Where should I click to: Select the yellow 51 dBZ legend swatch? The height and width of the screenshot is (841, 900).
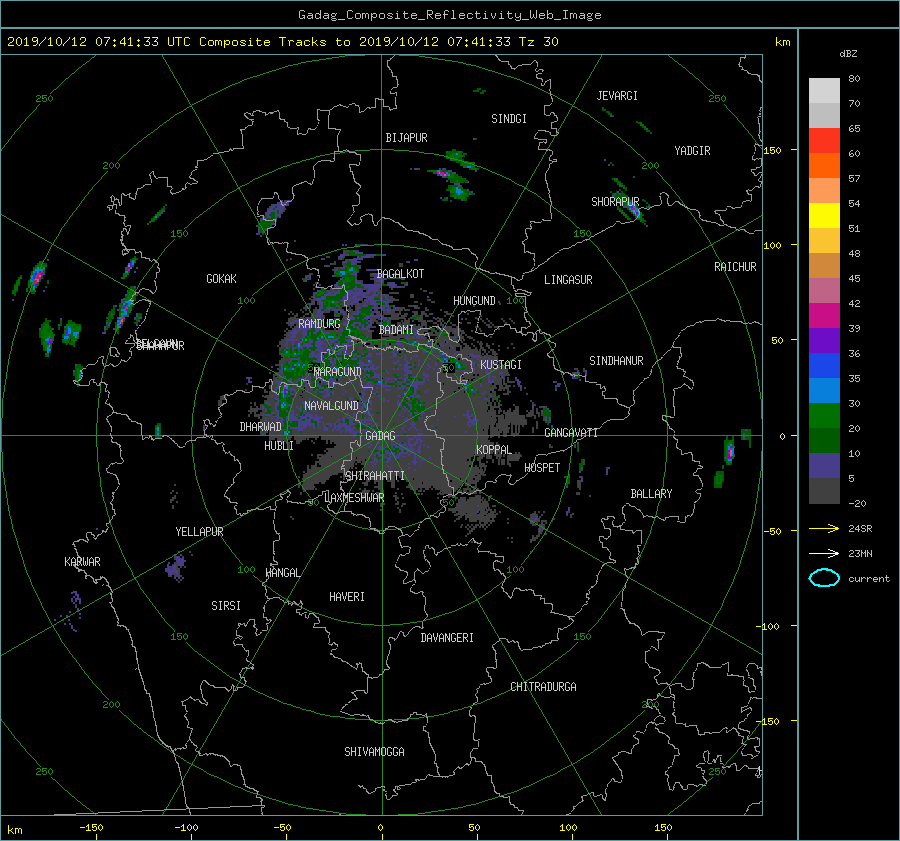824,216
